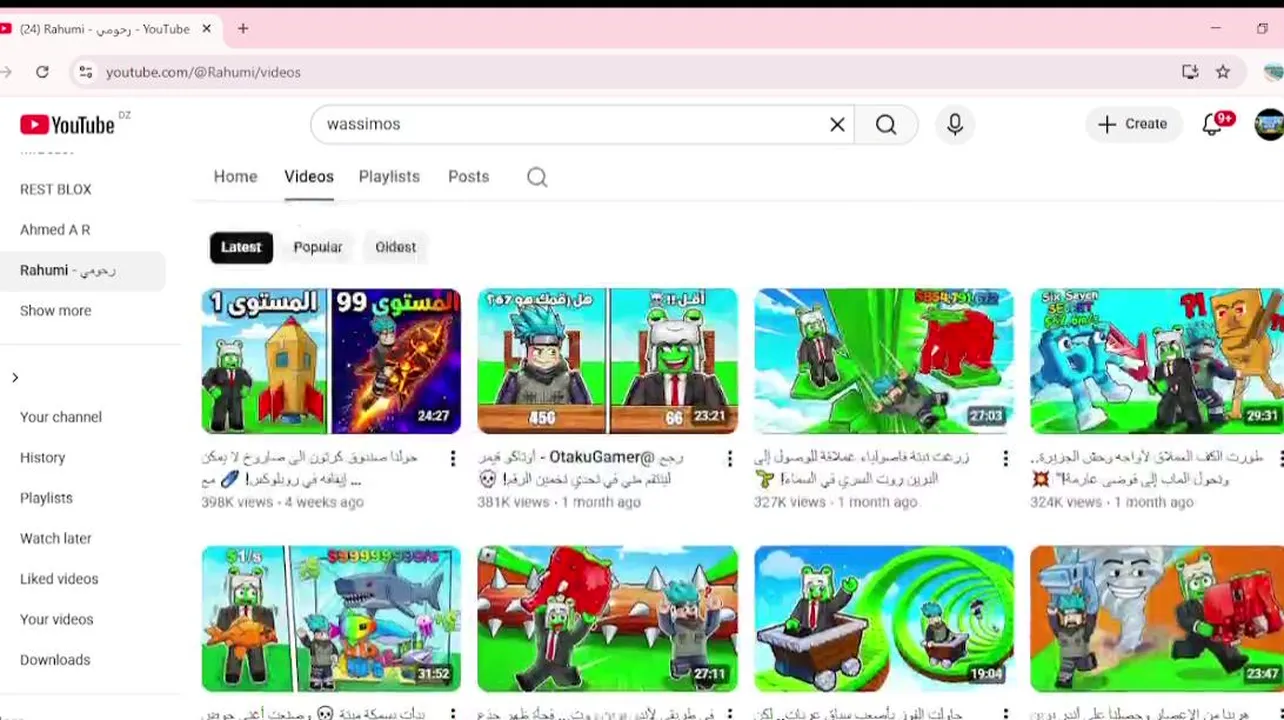
Task: Open the OtakuGamer video title
Action: (x=580, y=468)
